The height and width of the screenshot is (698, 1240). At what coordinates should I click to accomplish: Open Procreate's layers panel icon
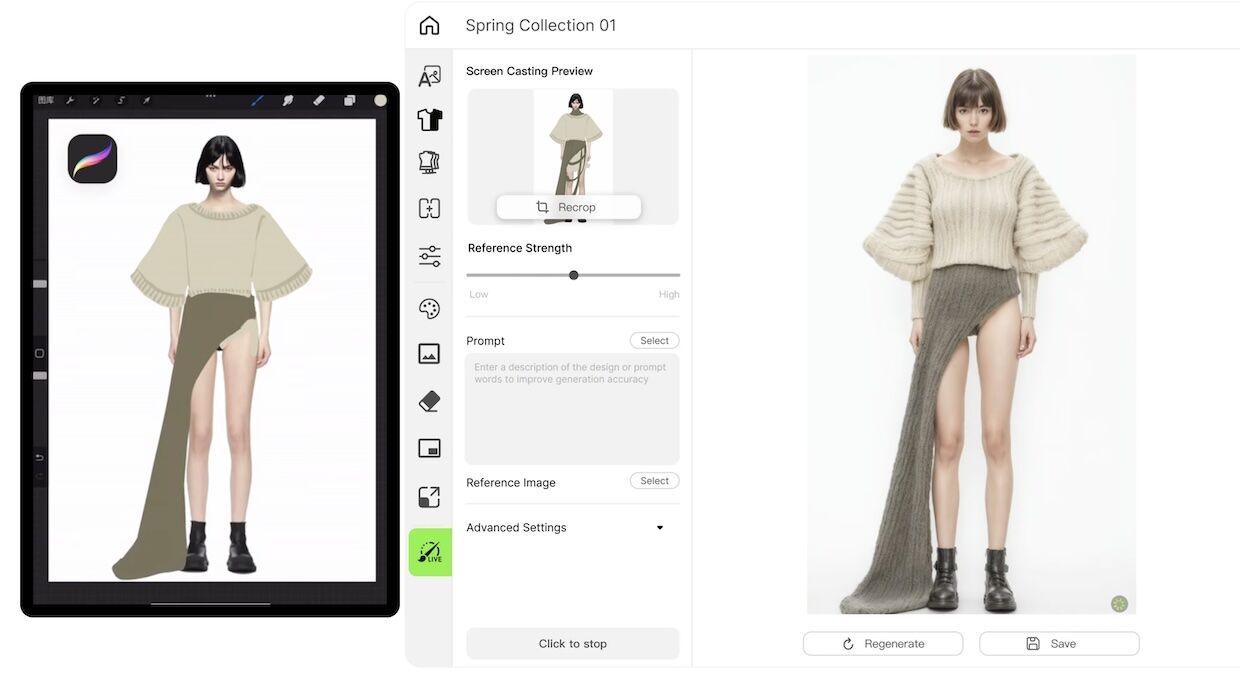(349, 100)
